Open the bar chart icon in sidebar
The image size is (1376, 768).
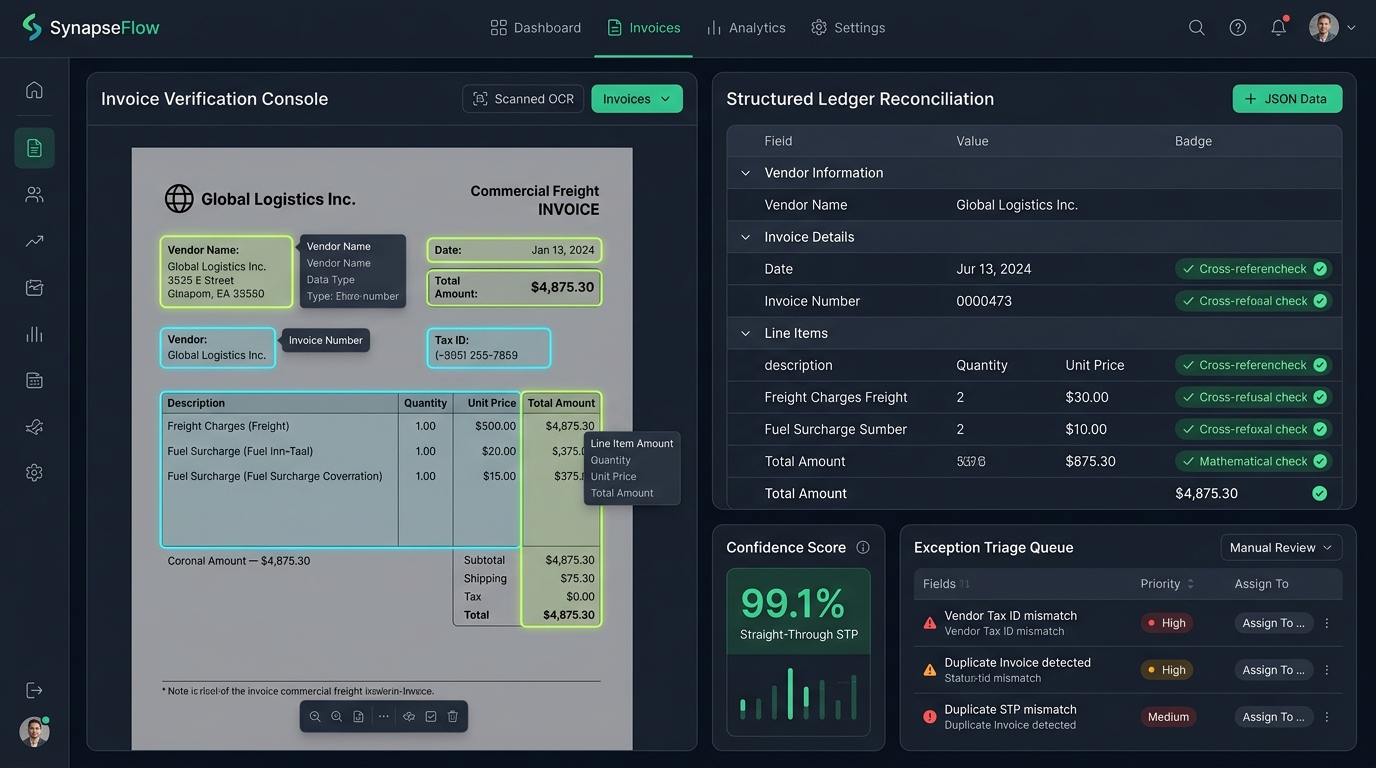[x=34, y=334]
